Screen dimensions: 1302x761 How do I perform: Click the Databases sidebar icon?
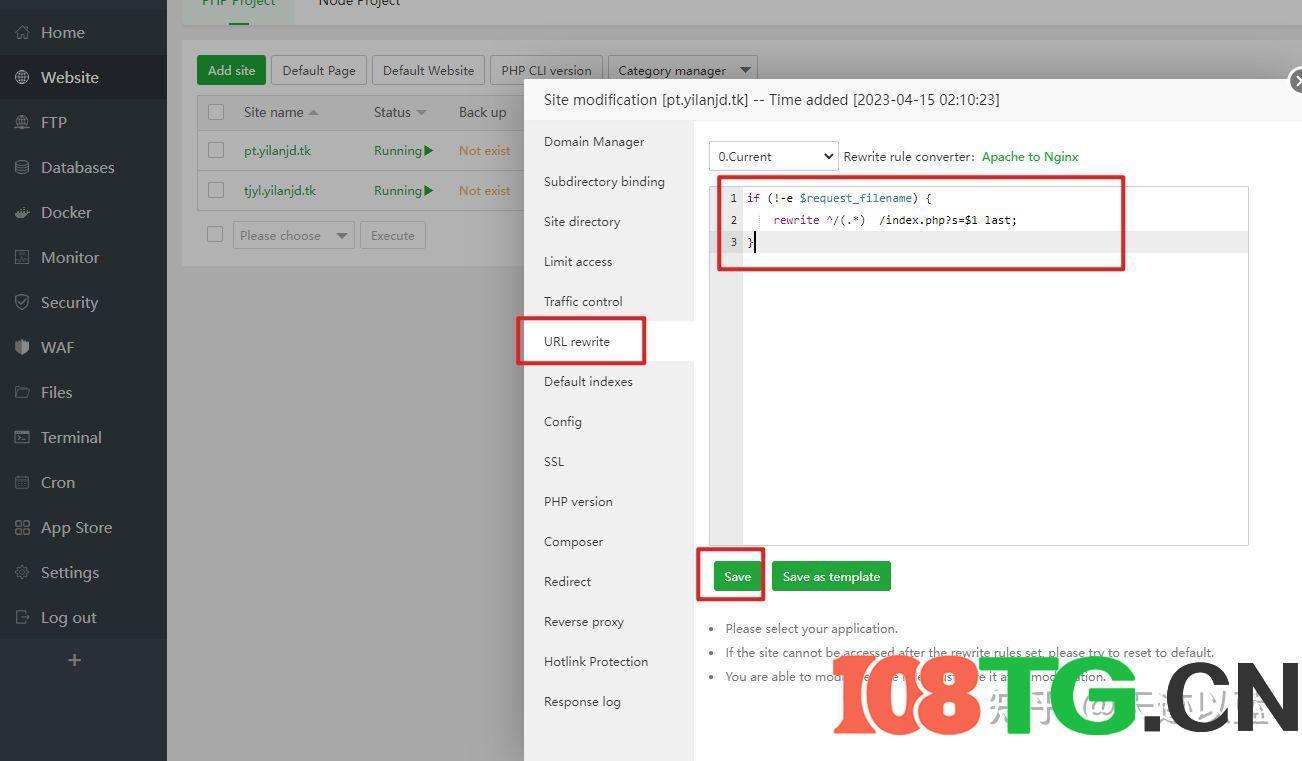click(x=22, y=168)
